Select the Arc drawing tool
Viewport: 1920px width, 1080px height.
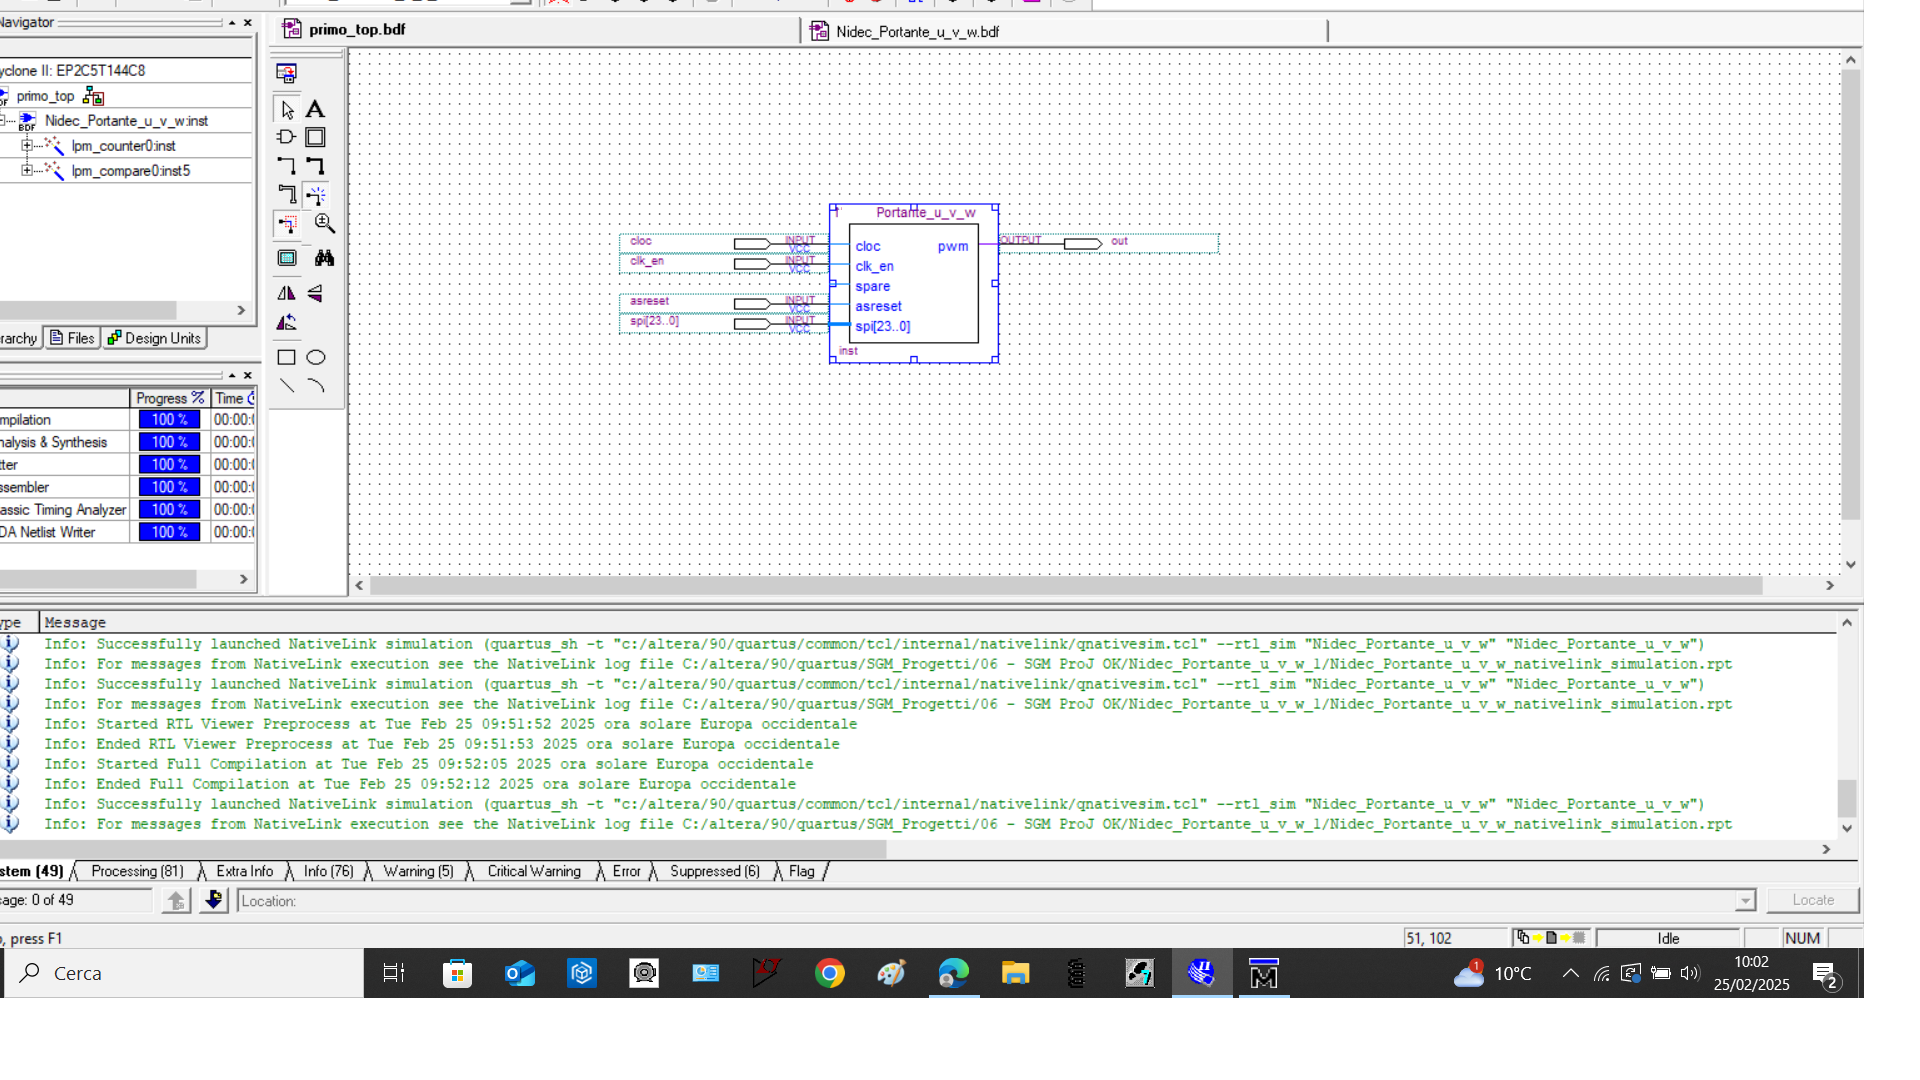[x=316, y=386]
